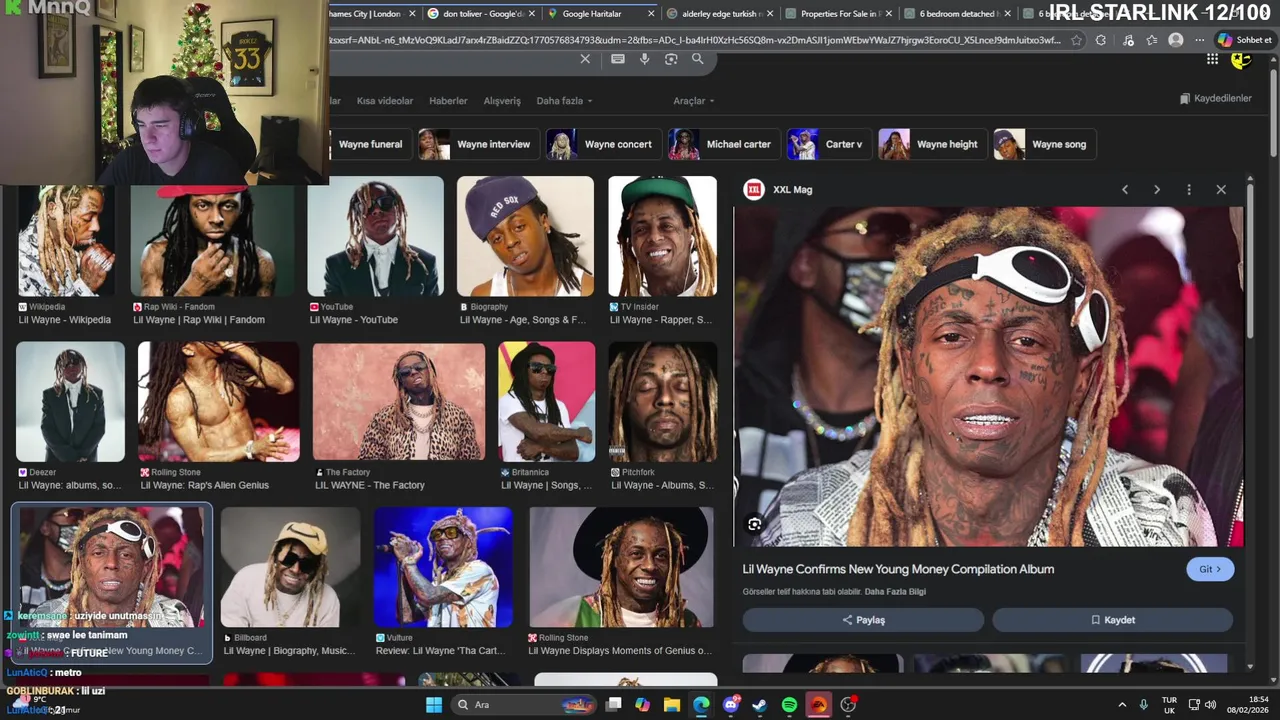Click the Git visit button
1280x720 pixels.
(1210, 569)
